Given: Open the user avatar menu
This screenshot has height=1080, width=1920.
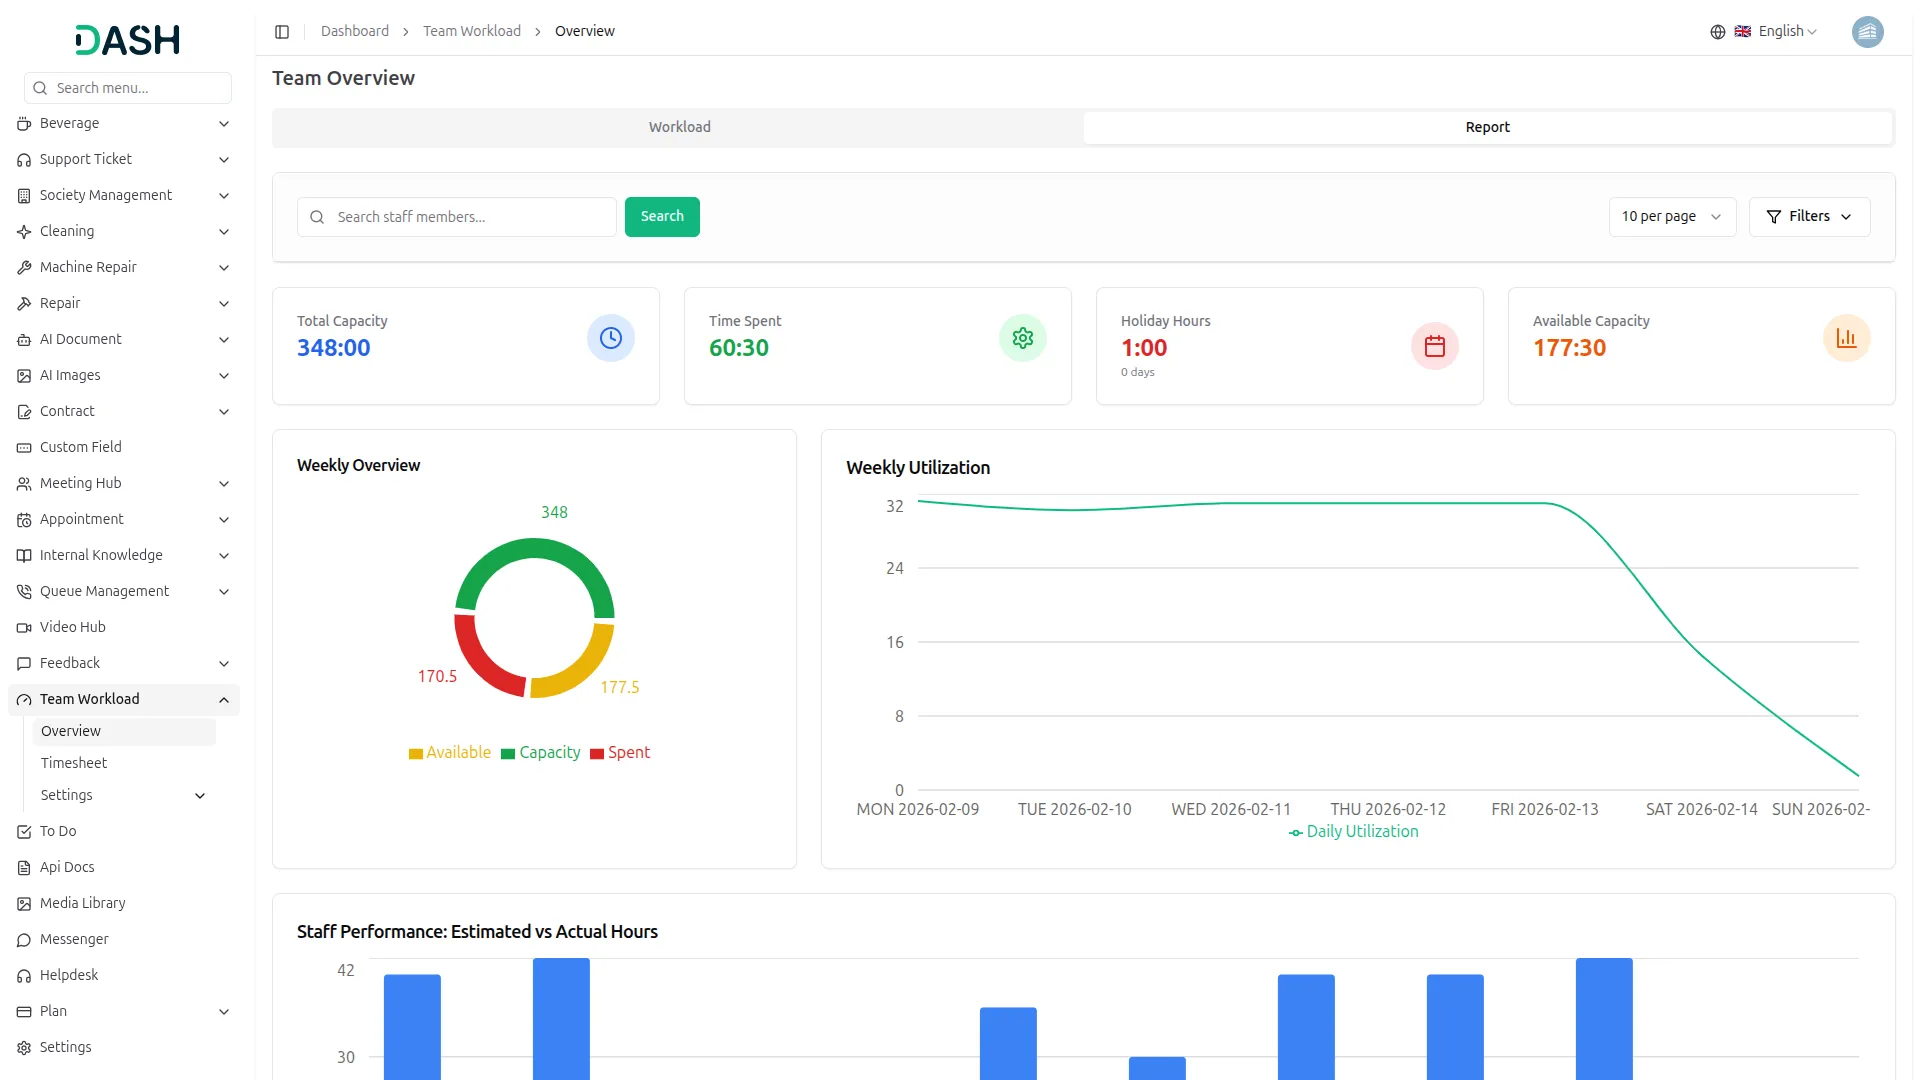Looking at the screenshot, I should pos(1867,32).
